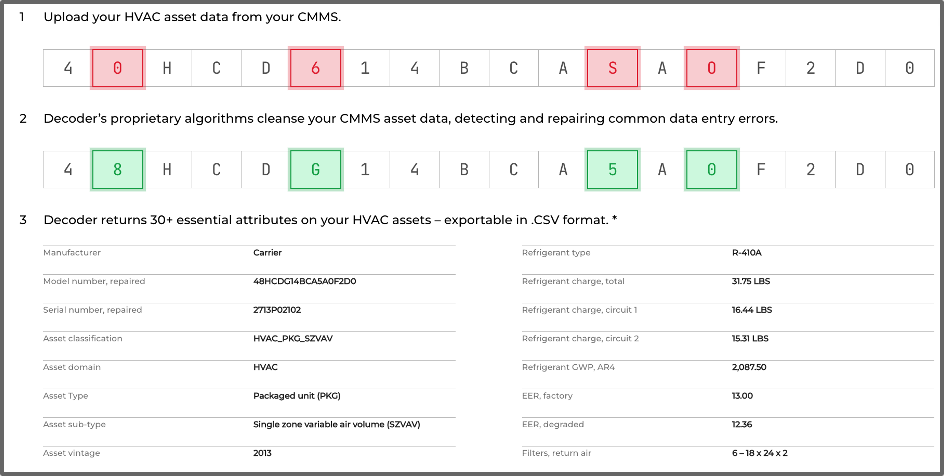Viewport: 944px width, 476px height.
Task: Click the Manufacturer value "Carrier"
Action: coord(268,253)
